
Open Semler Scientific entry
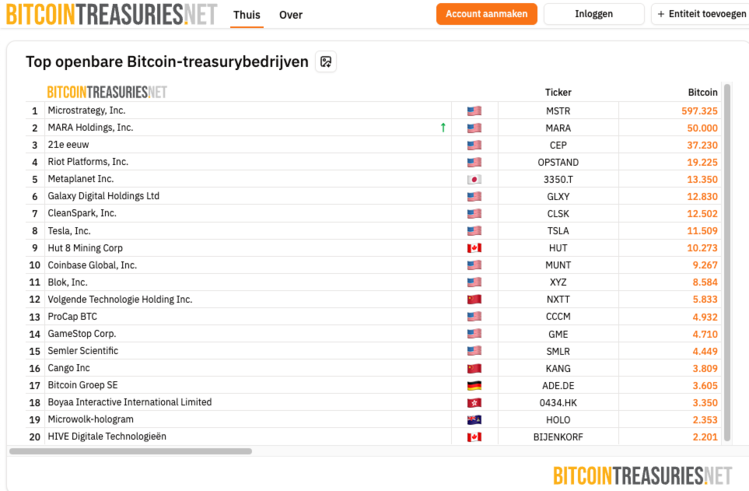pyautogui.click(x=83, y=351)
